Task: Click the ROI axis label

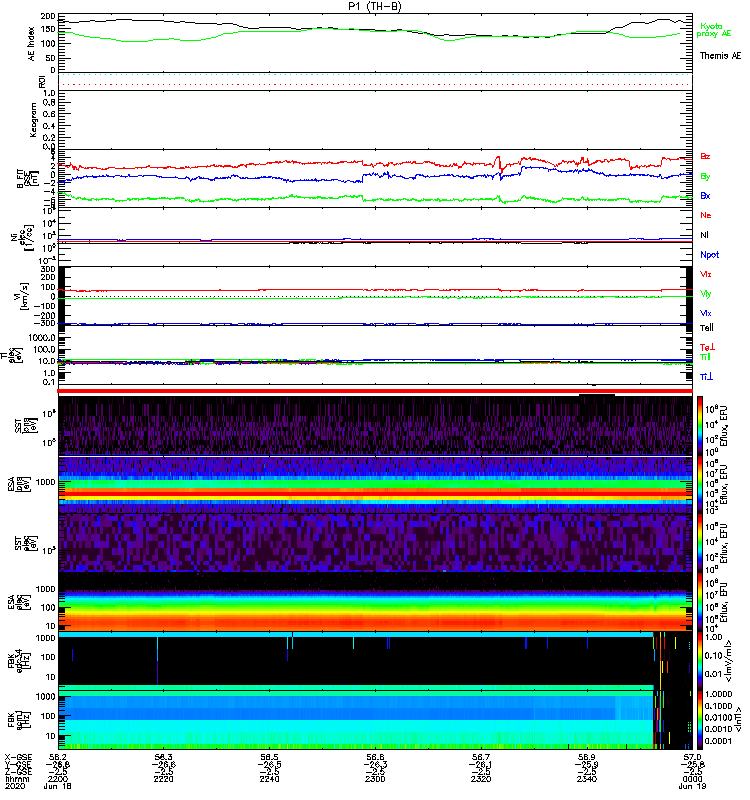Action: tap(42, 82)
